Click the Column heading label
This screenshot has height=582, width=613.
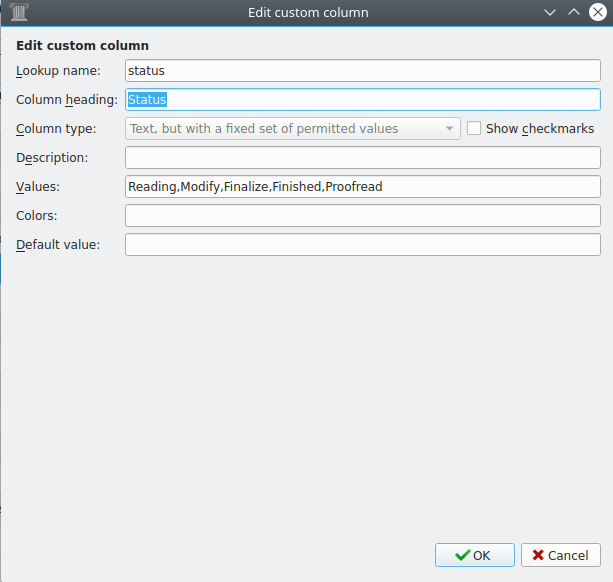coord(67,100)
